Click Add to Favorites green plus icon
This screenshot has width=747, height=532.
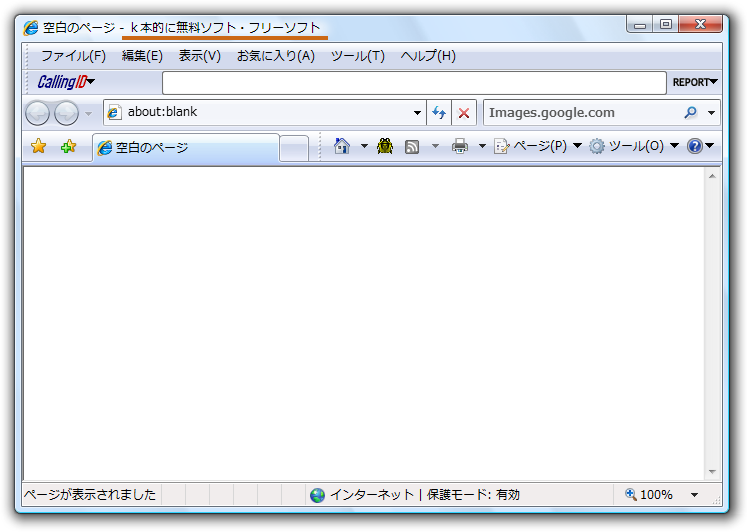click(68, 147)
